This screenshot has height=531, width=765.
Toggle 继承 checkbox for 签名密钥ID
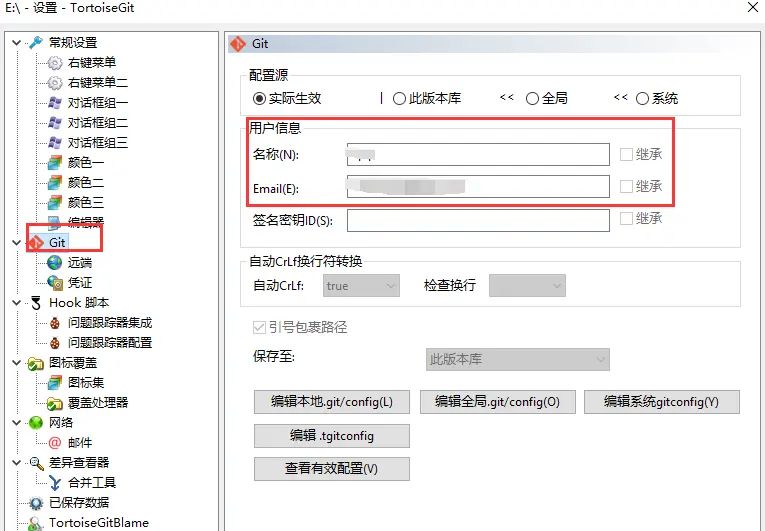[626, 218]
